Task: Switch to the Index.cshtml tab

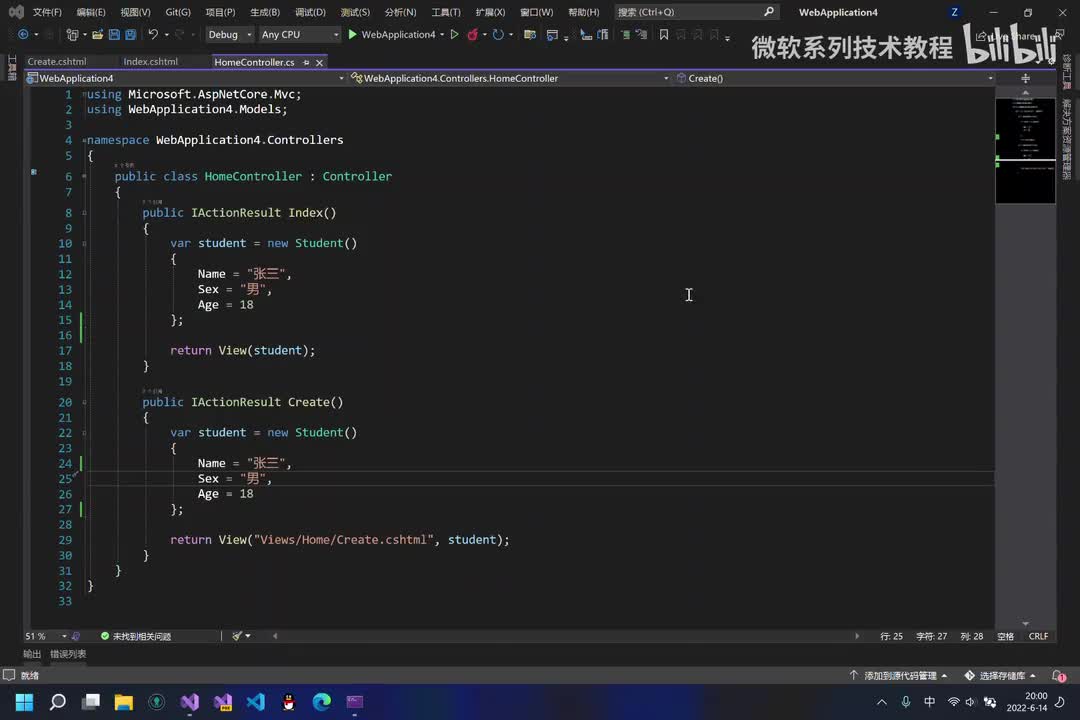Action: pos(151,61)
